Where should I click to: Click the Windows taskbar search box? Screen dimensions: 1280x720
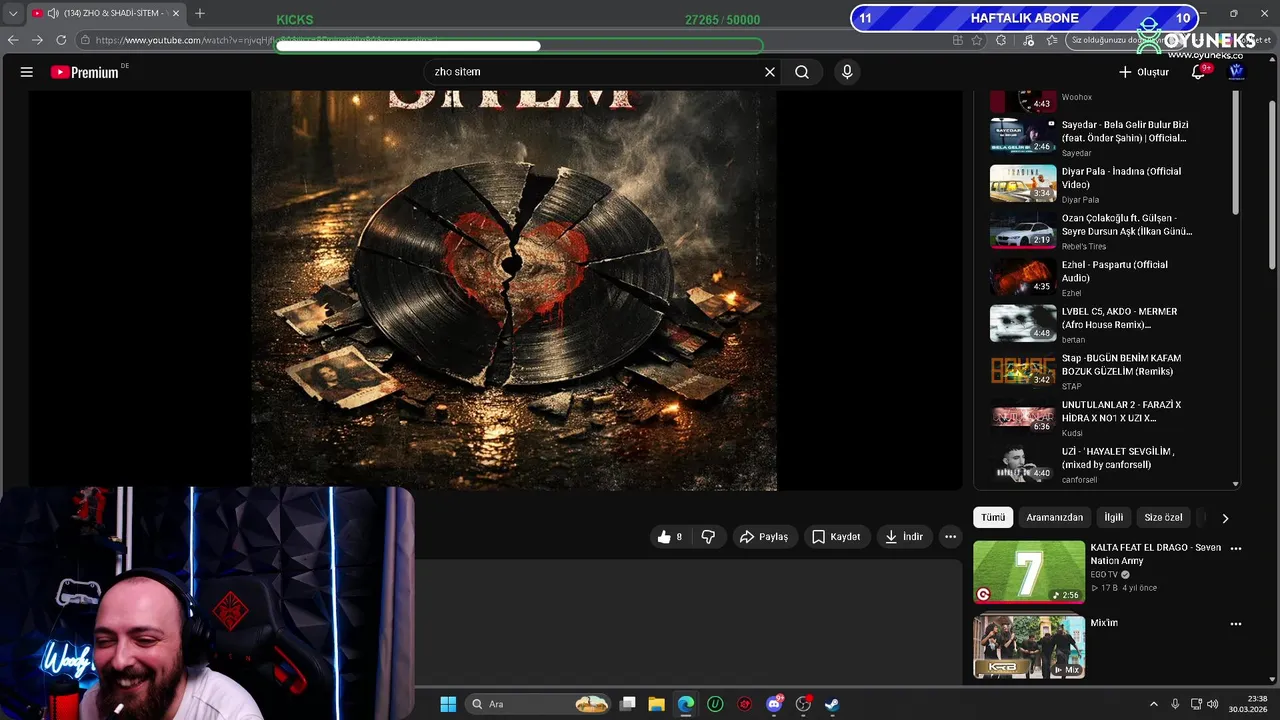[x=540, y=704]
